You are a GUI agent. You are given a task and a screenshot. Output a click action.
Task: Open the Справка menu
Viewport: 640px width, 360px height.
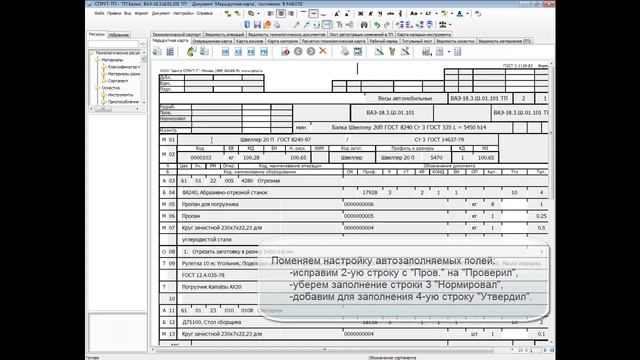204,13
